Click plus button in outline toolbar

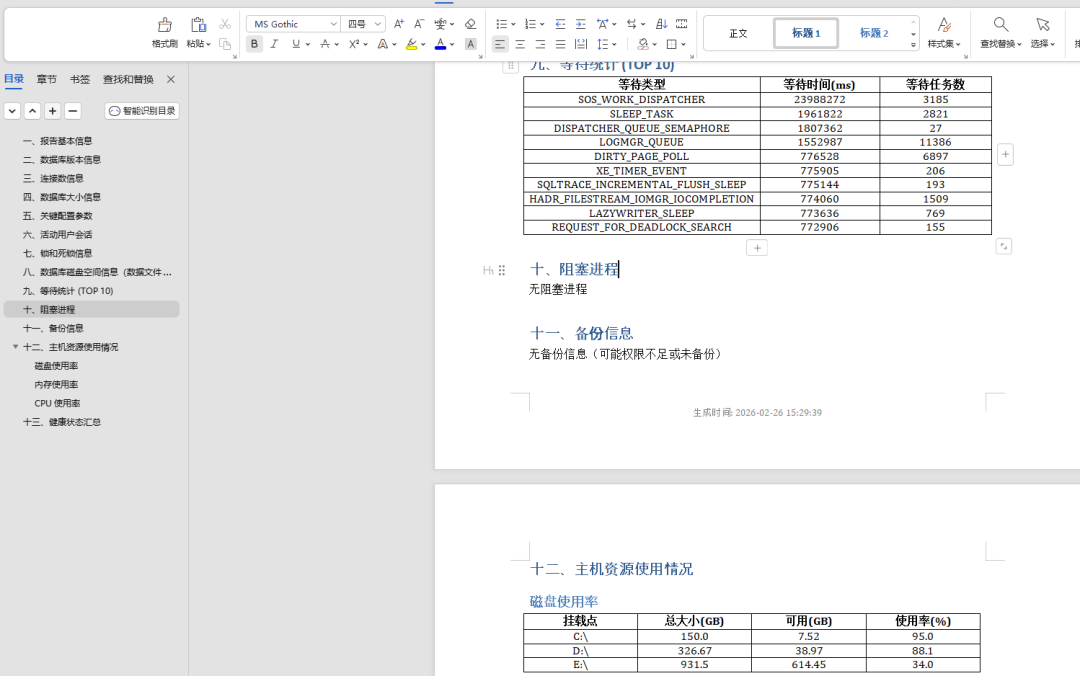point(52,110)
